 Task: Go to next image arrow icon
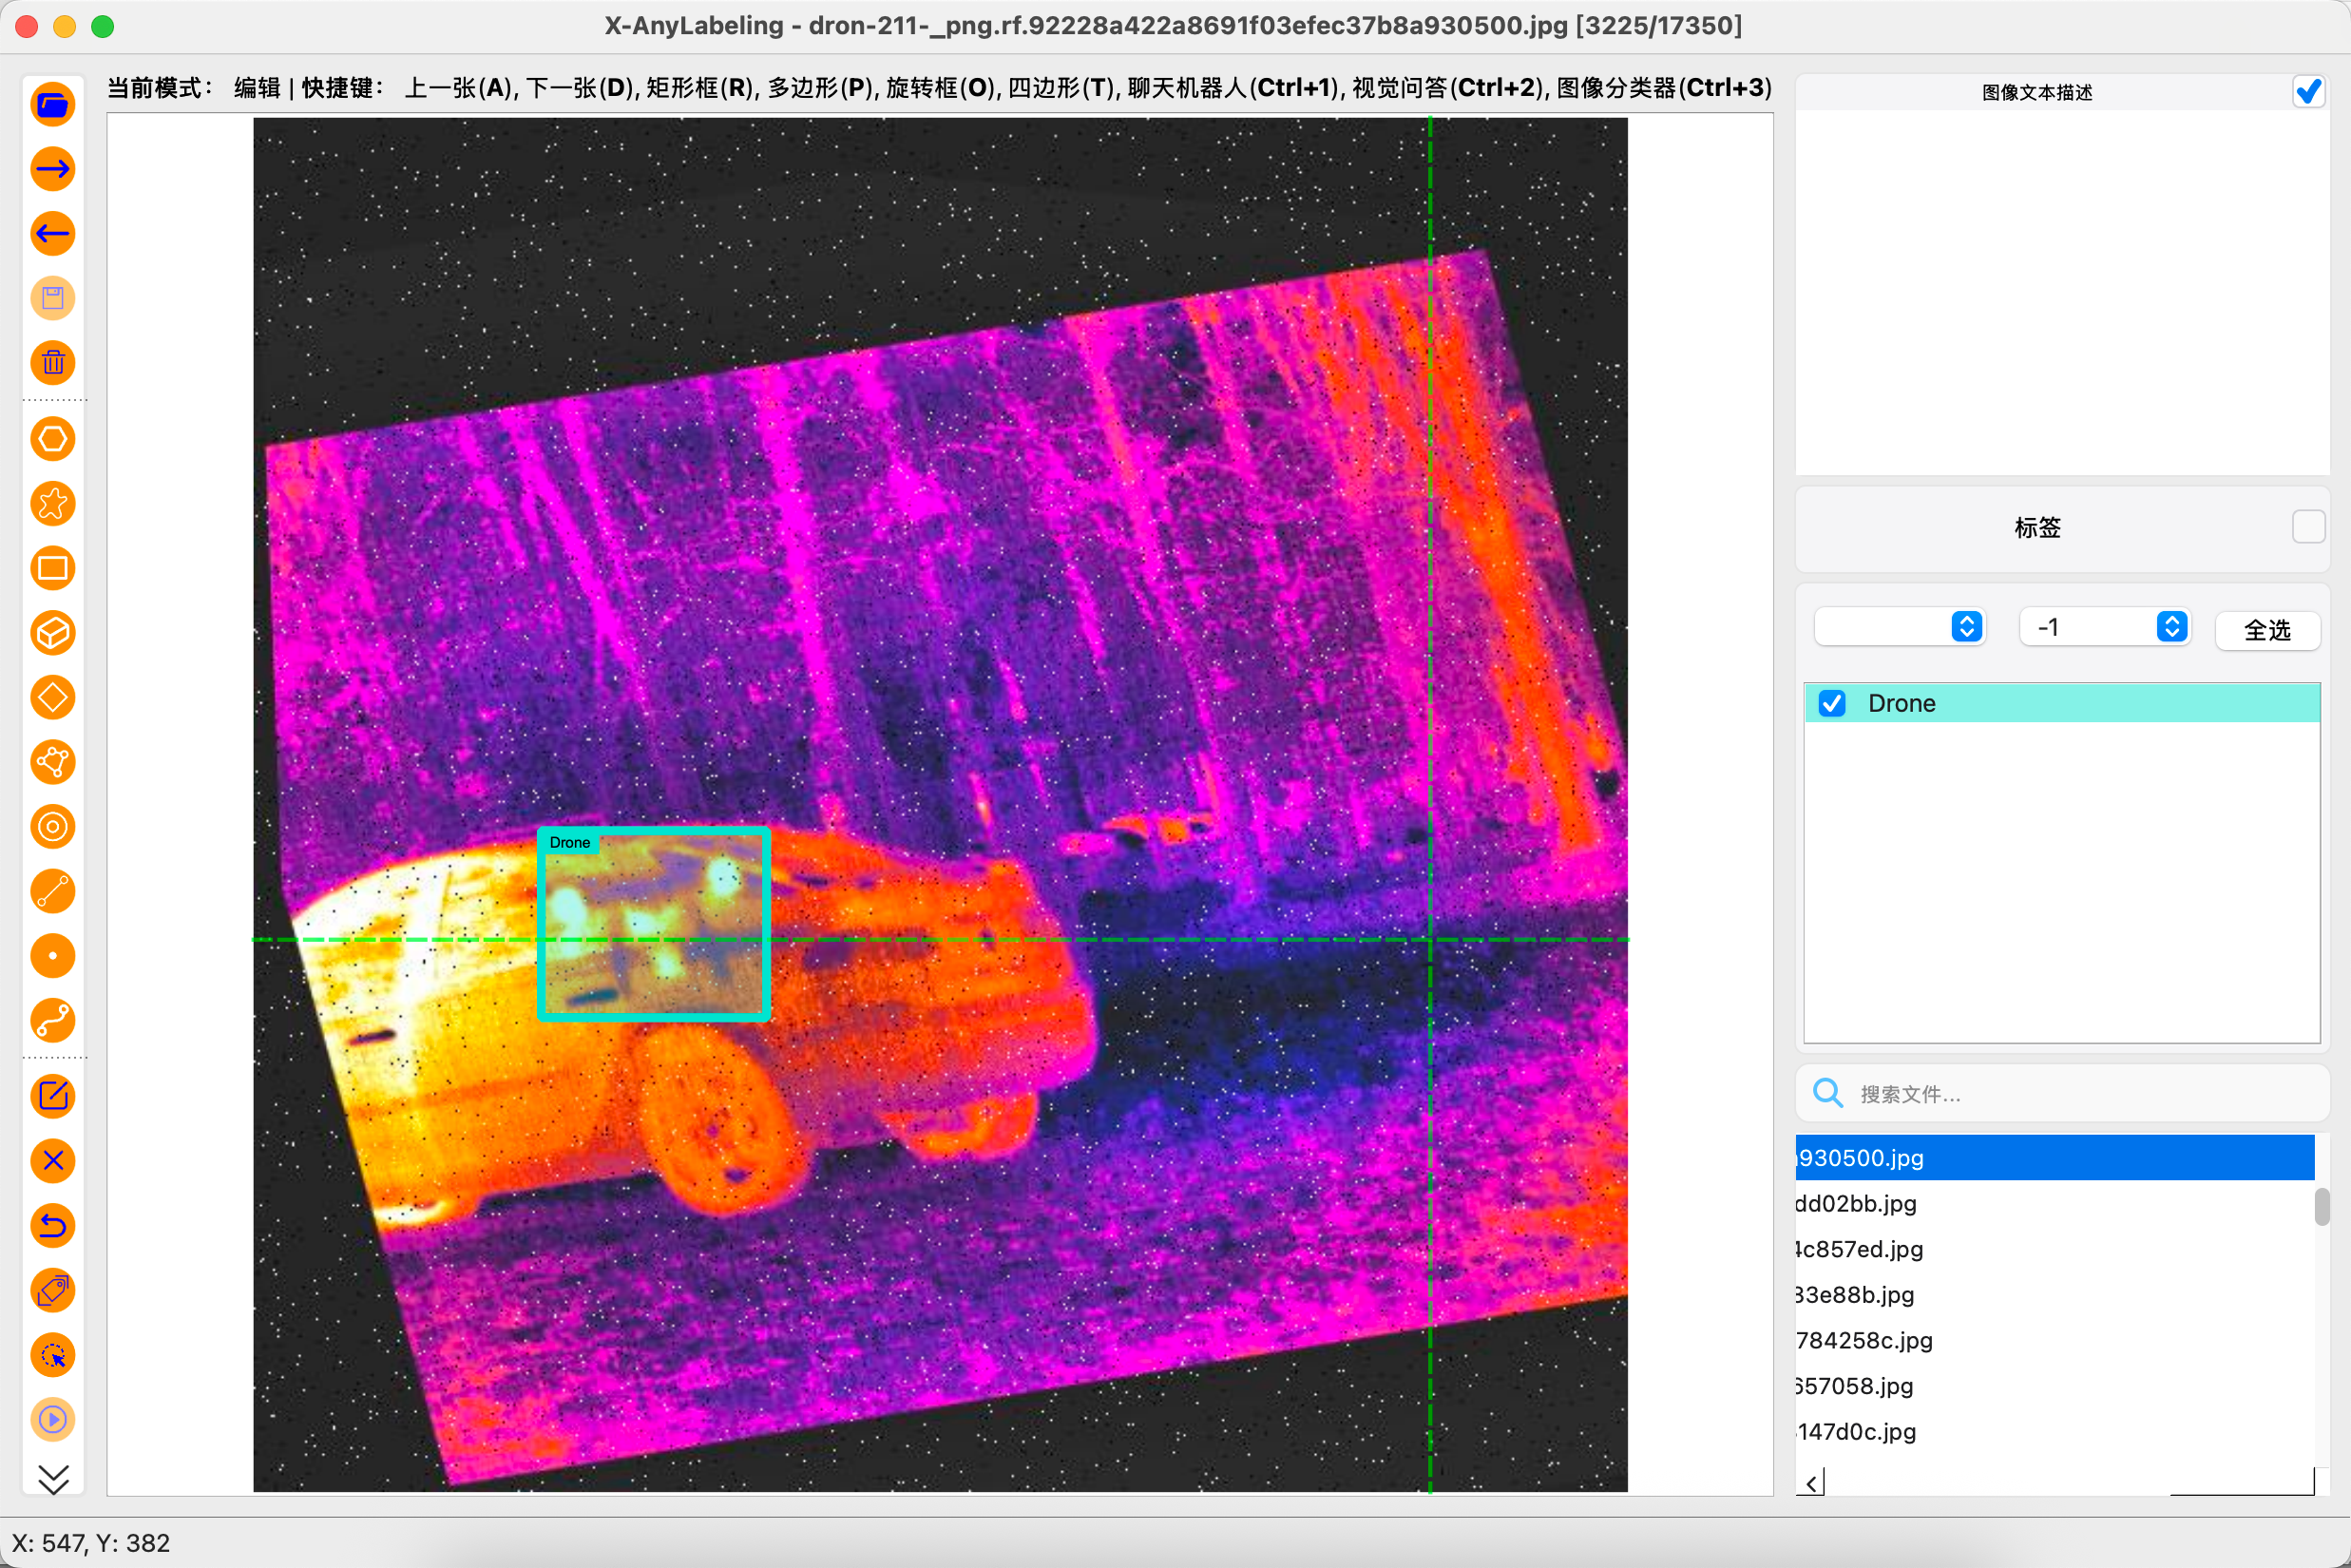coord(53,169)
